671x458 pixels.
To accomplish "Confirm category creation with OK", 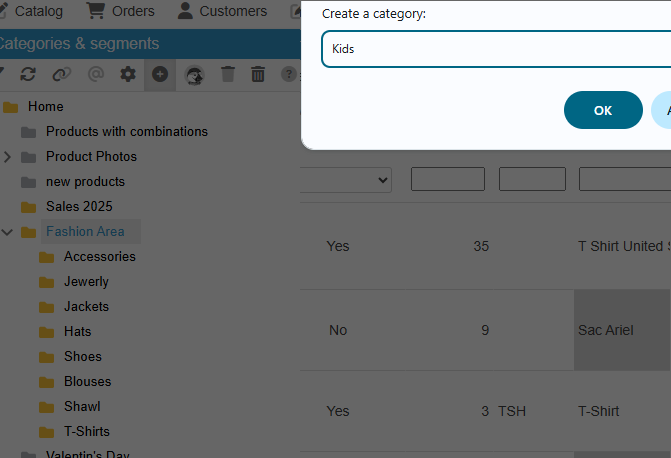I will (603, 110).
